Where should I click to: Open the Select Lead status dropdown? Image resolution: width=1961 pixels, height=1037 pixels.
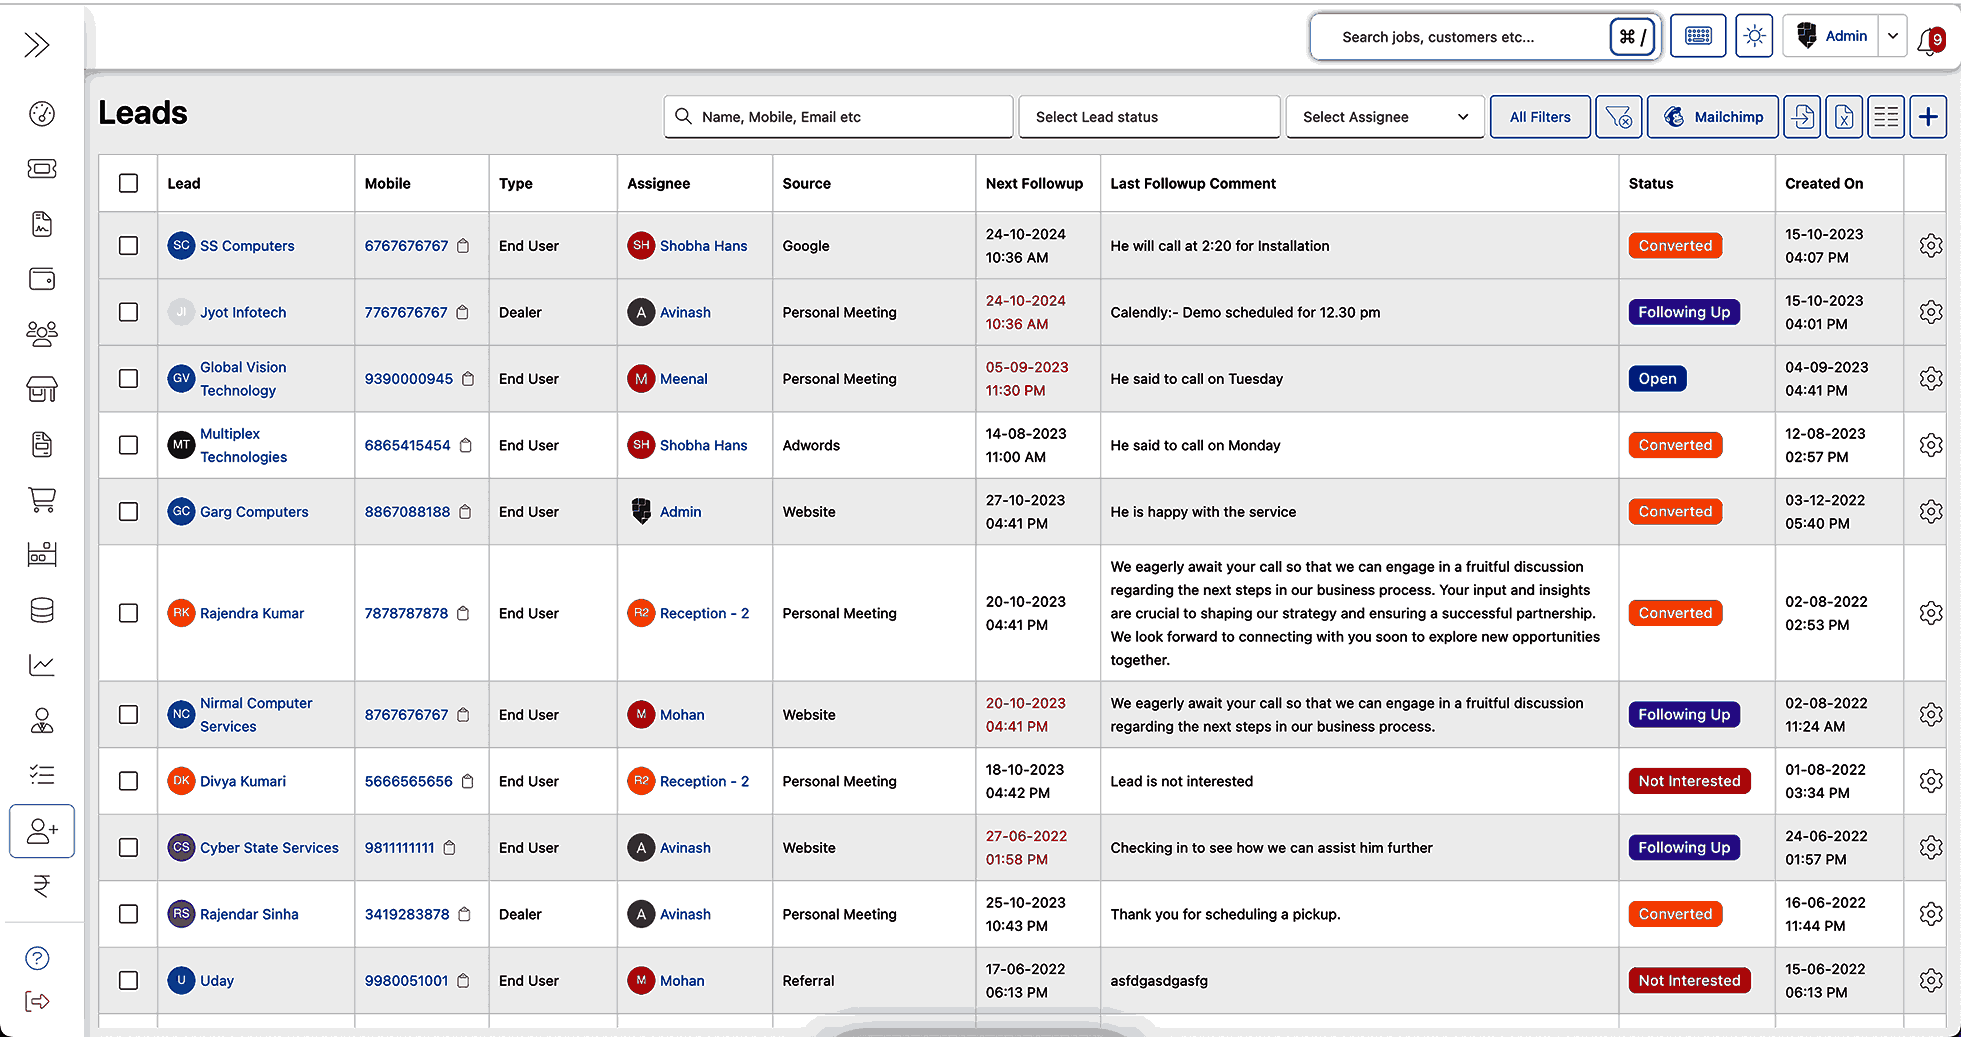1149,117
